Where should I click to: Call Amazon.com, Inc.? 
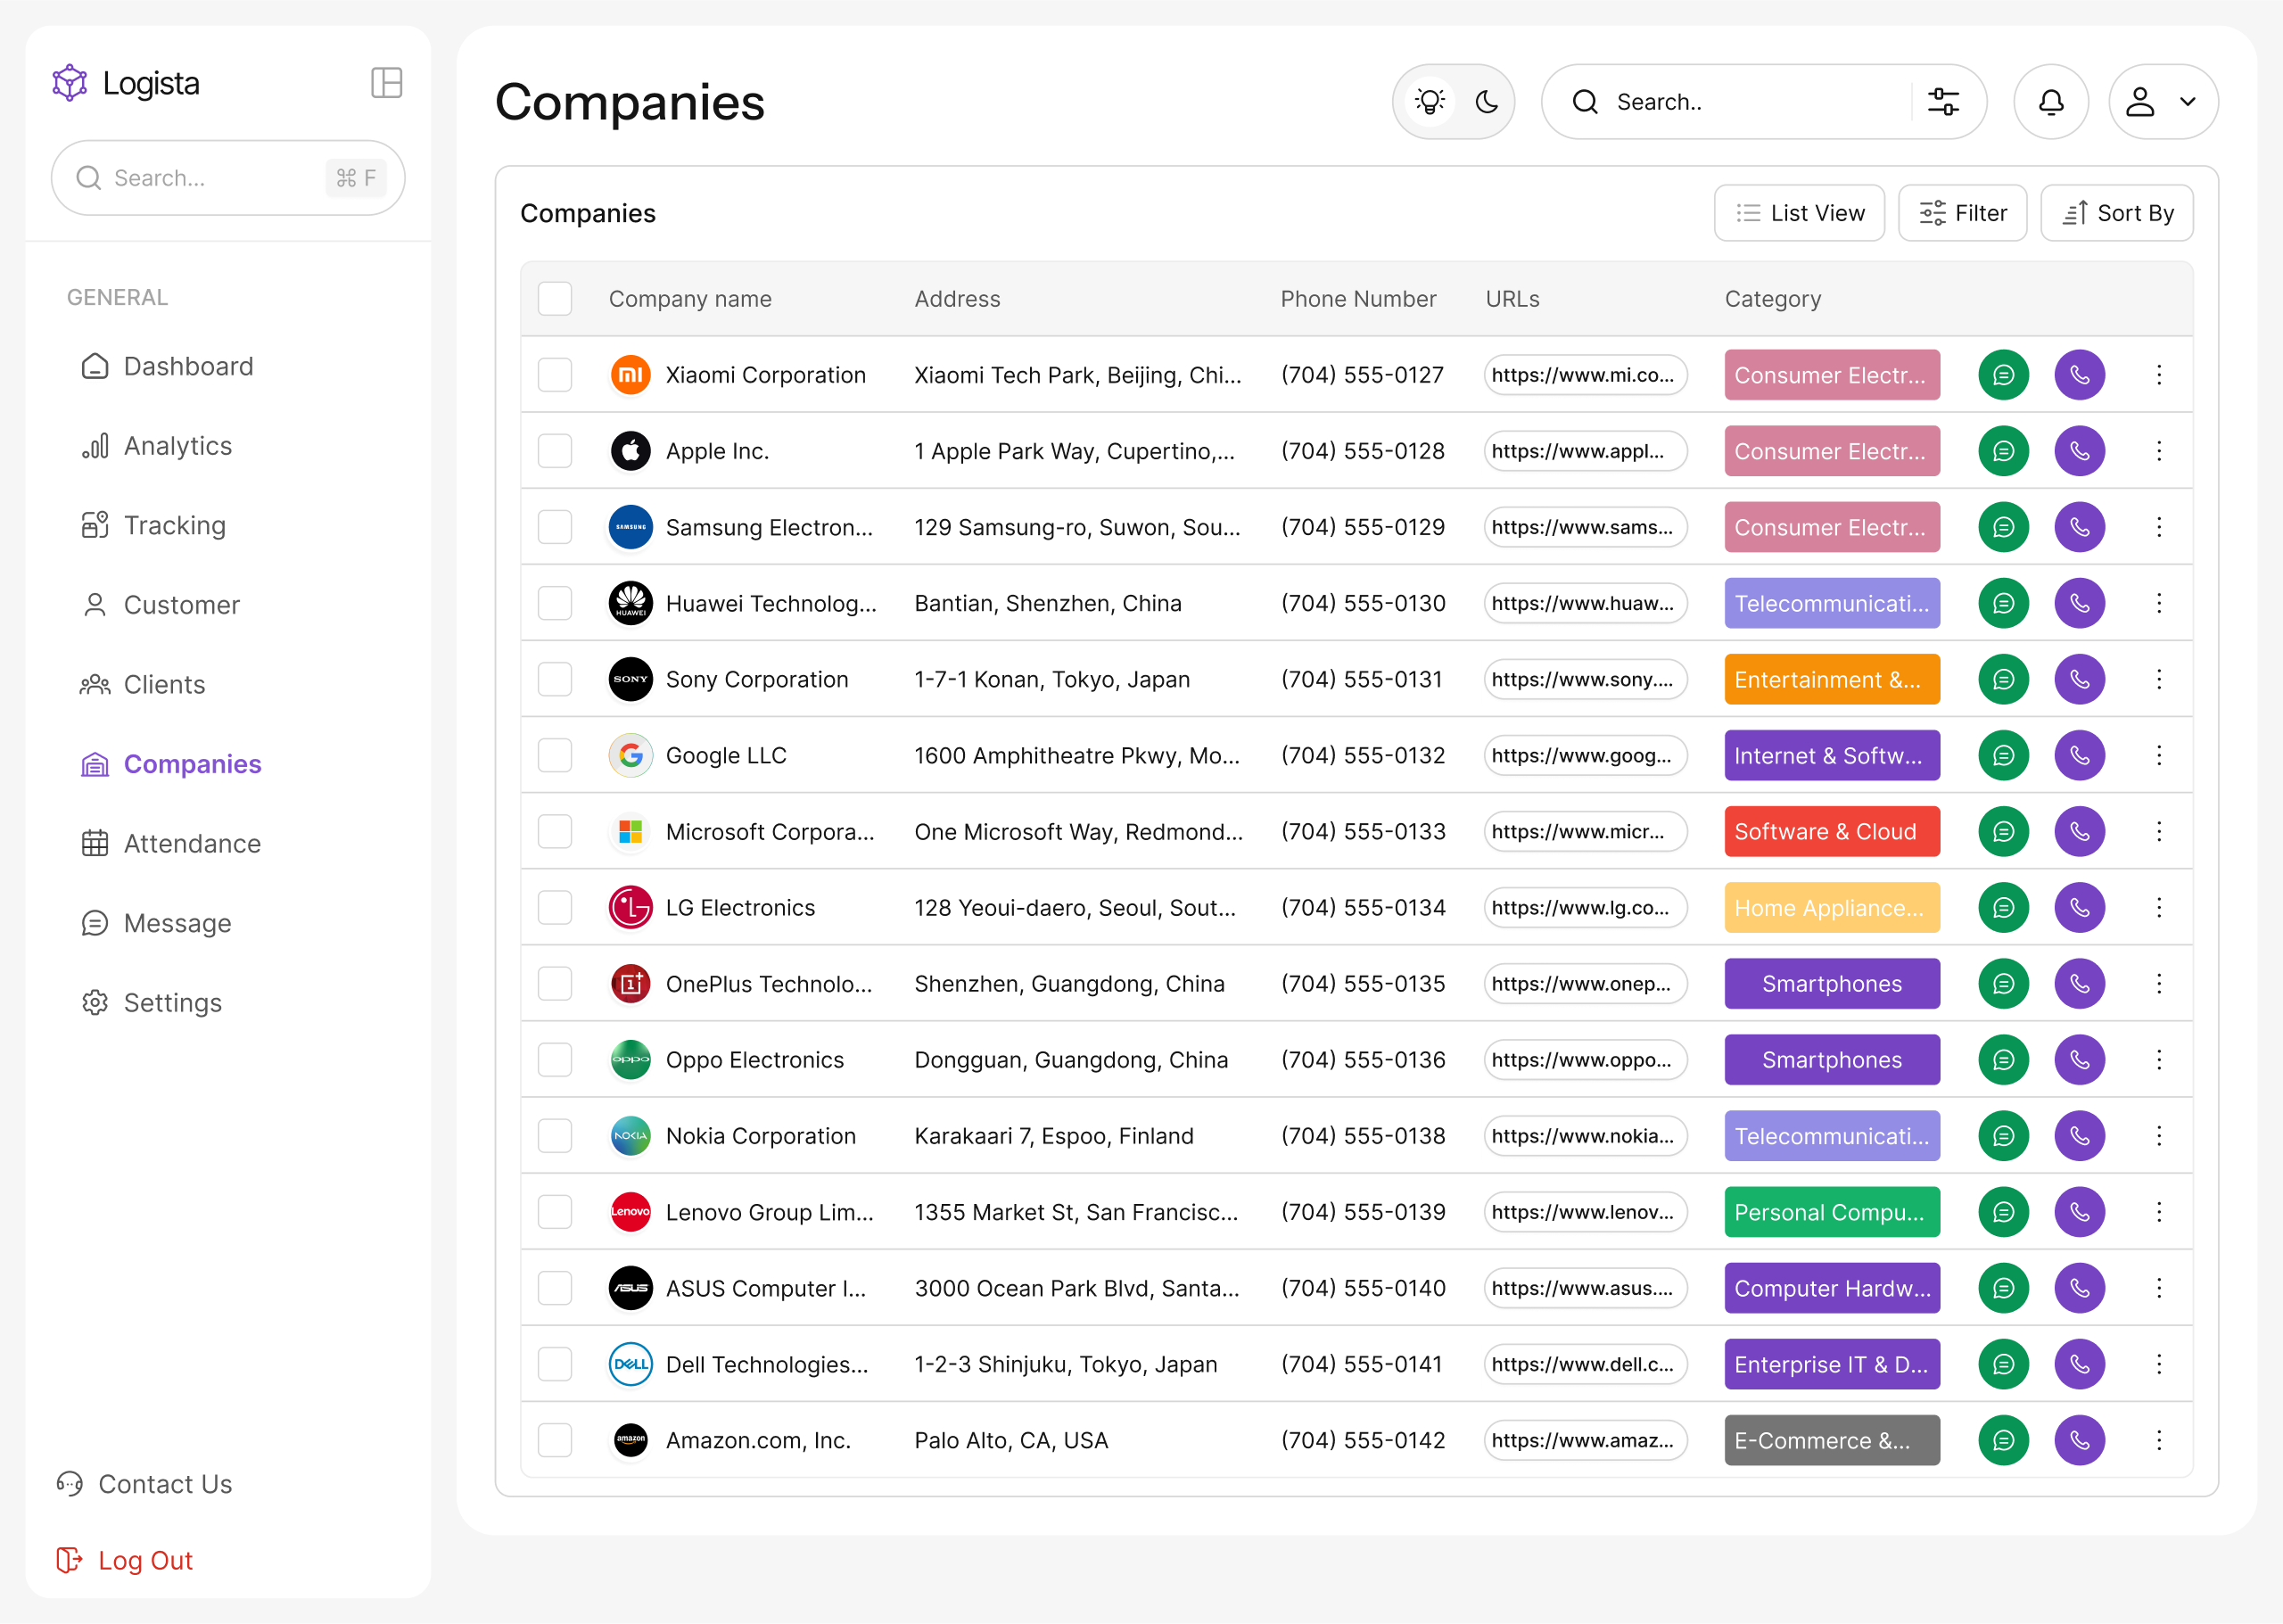click(x=2079, y=1440)
